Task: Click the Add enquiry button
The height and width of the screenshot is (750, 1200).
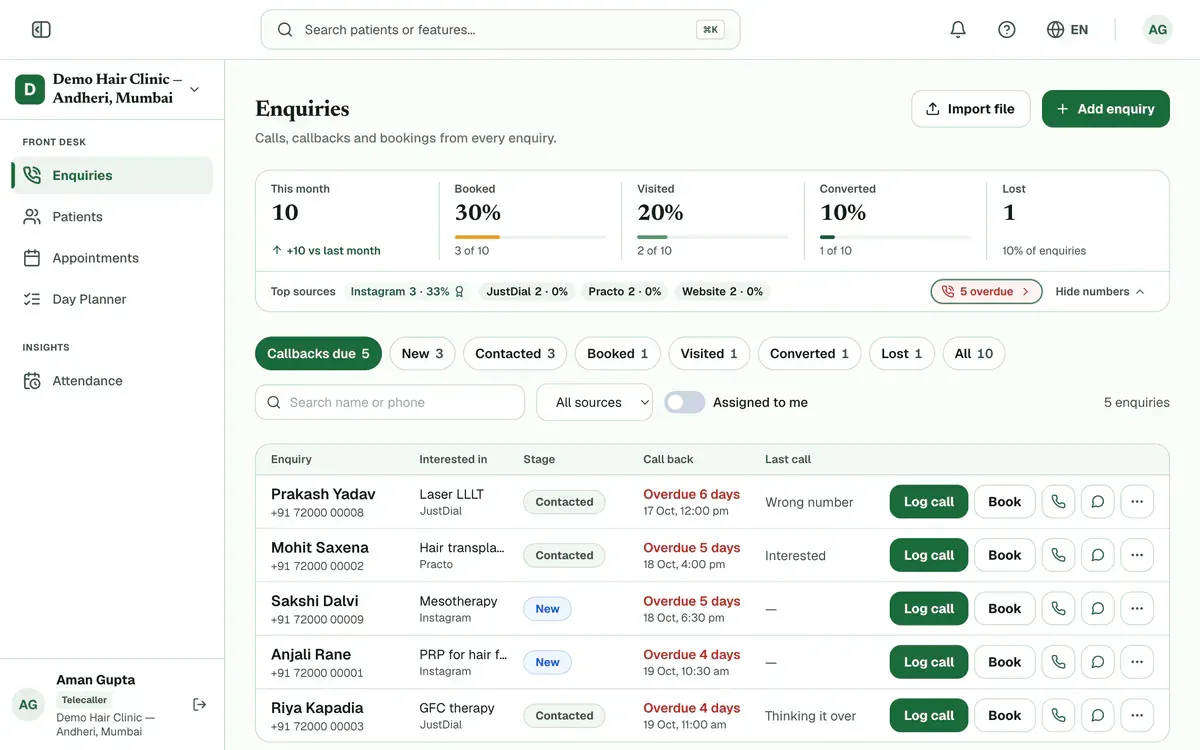Action: point(1106,109)
